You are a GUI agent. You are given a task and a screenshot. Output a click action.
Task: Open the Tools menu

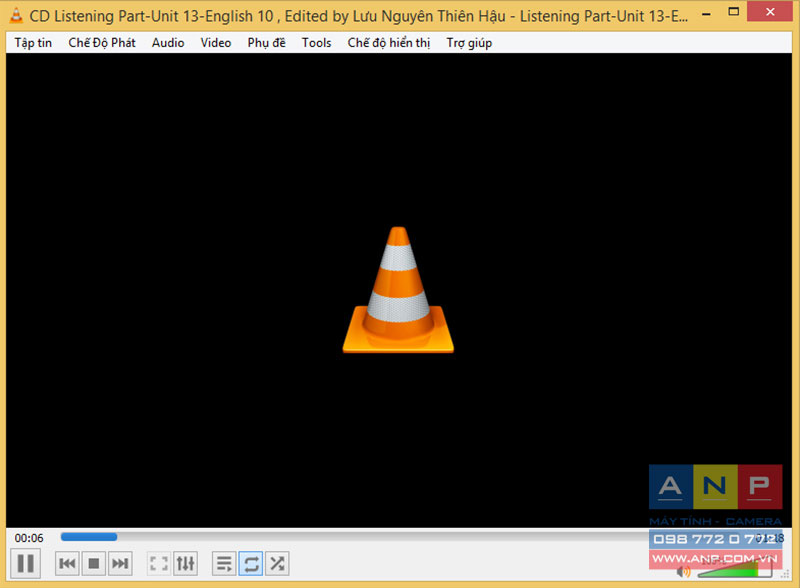click(316, 43)
